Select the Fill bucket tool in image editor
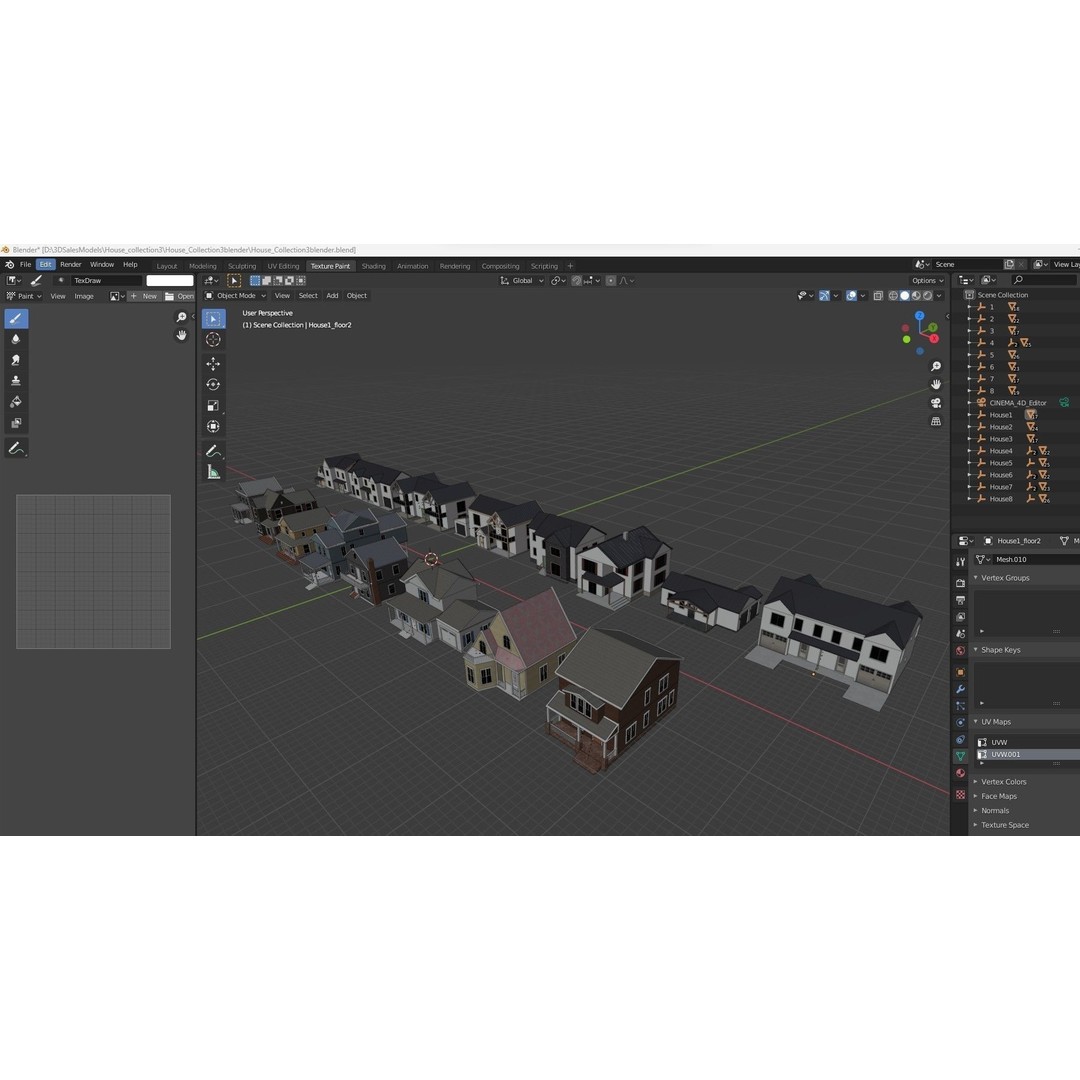The width and height of the screenshot is (1080, 1080). (16, 402)
